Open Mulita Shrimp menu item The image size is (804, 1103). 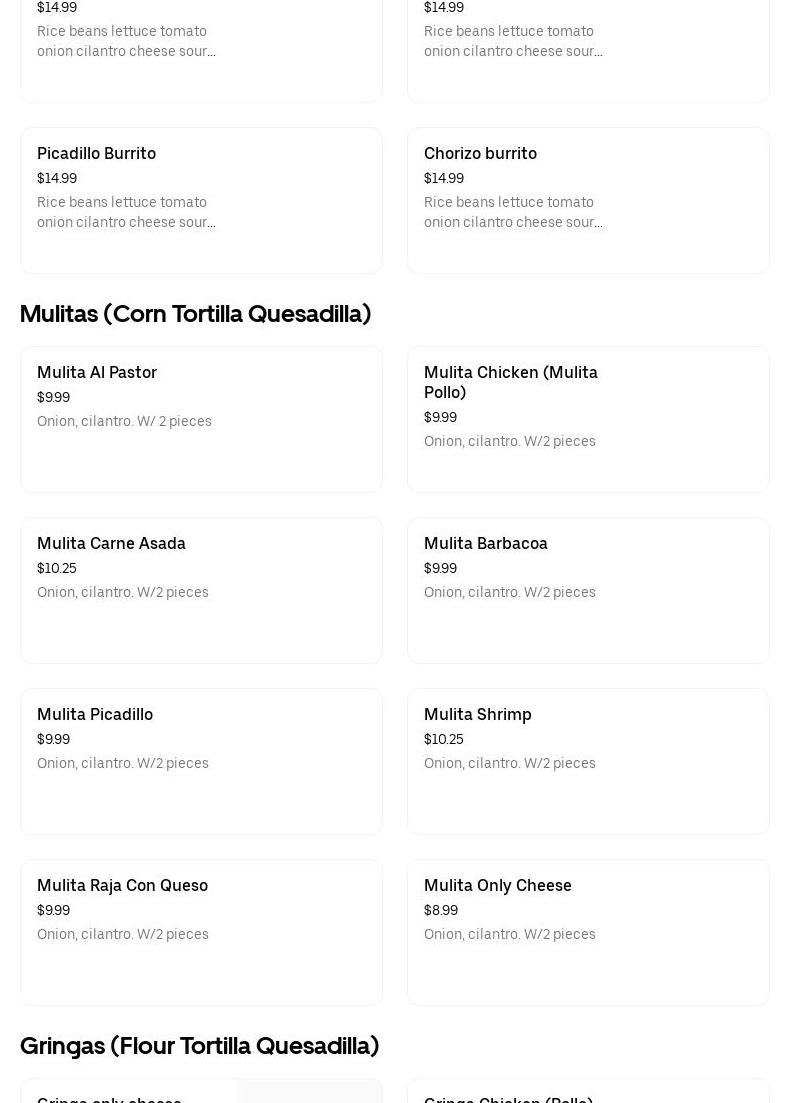478,715
